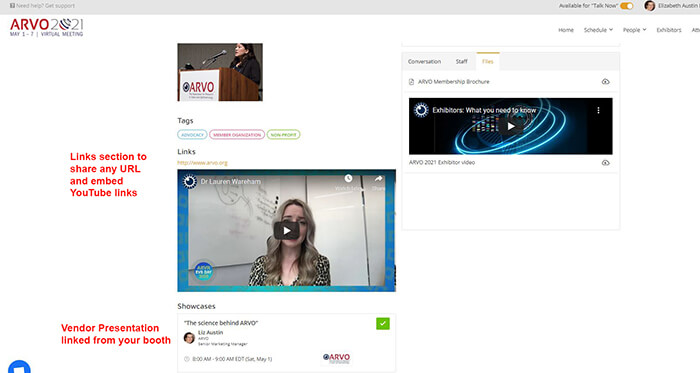
Task: Open the chat bubble widget
Action: click(x=19, y=367)
